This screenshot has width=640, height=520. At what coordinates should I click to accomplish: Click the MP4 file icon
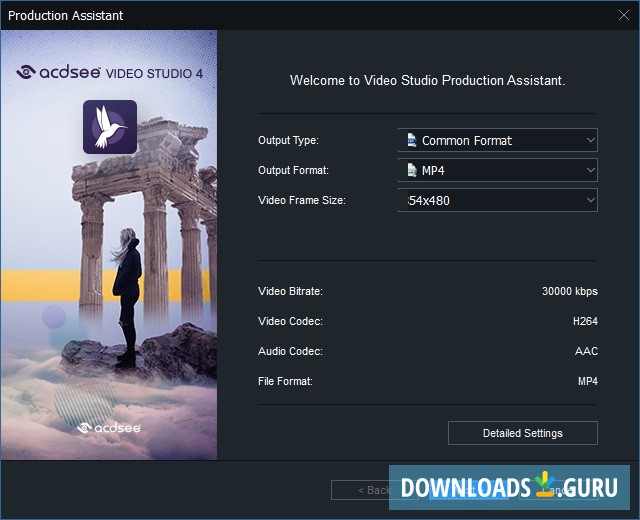[x=412, y=170]
